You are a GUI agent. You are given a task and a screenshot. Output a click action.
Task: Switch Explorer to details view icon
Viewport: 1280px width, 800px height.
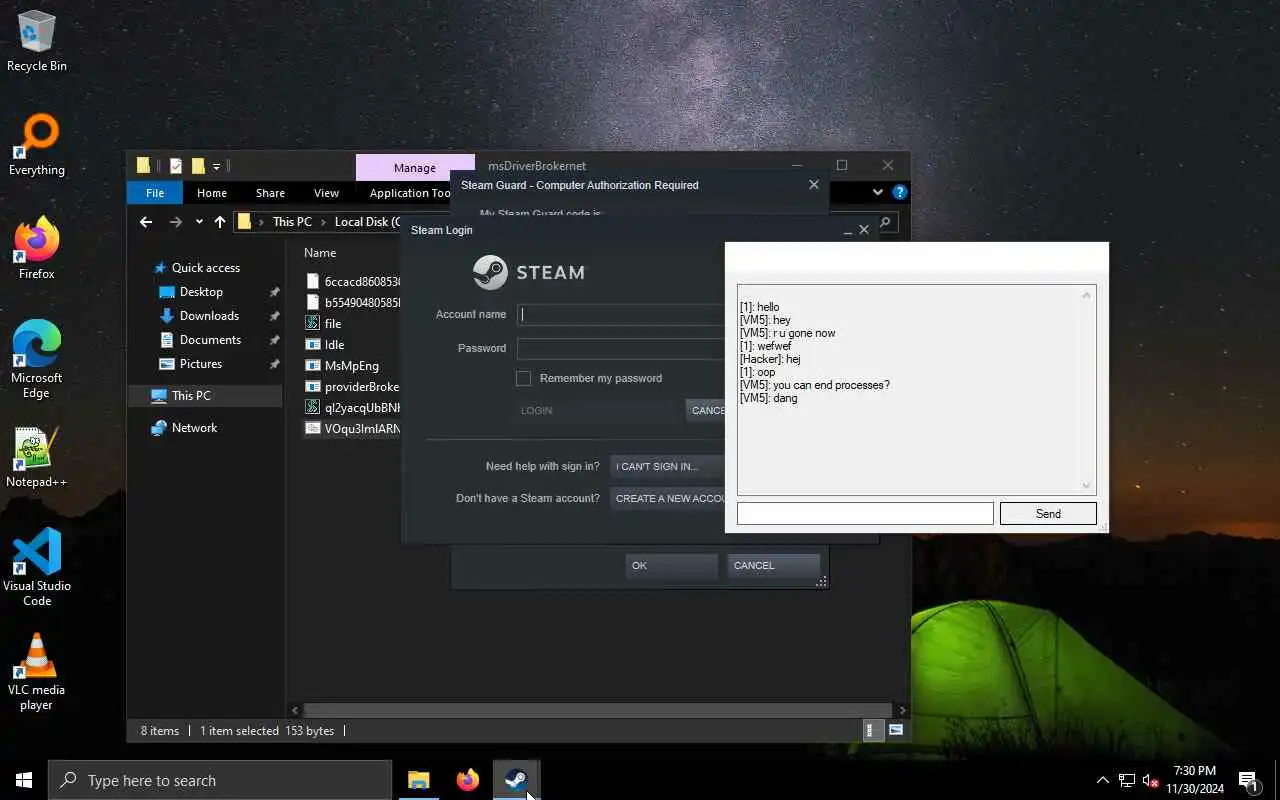tap(873, 731)
